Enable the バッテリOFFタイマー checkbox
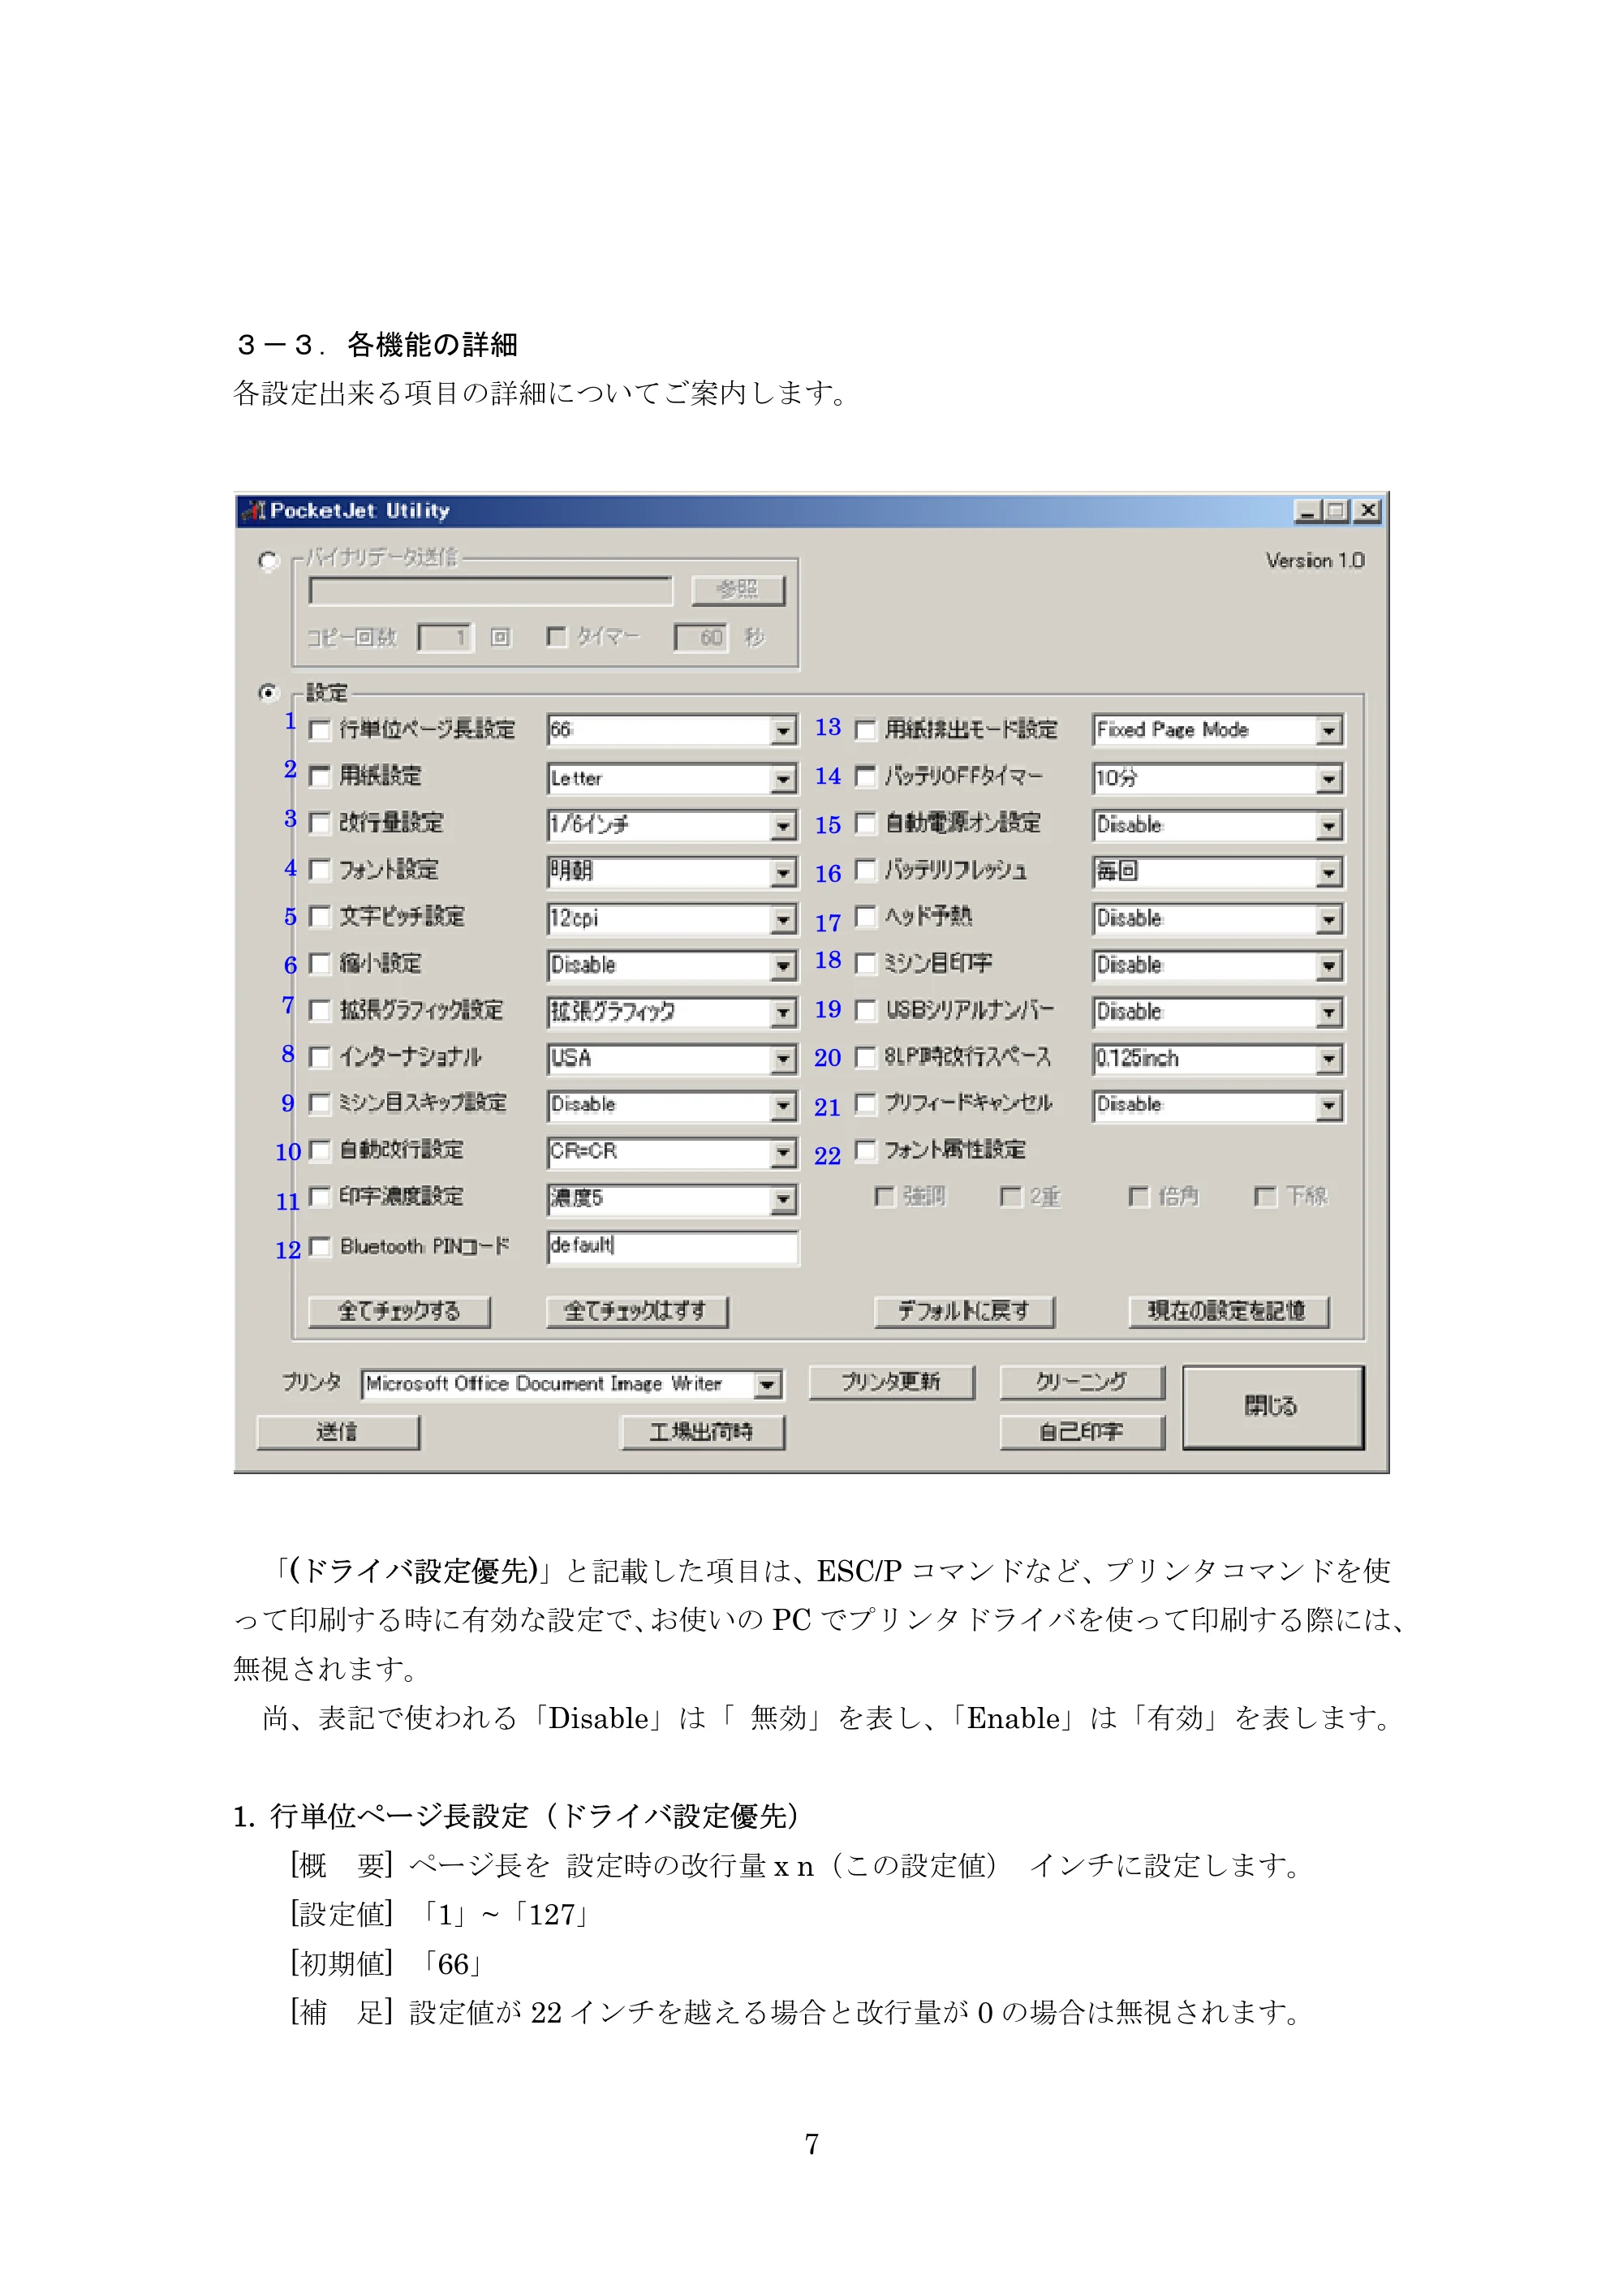 pos(866,777)
